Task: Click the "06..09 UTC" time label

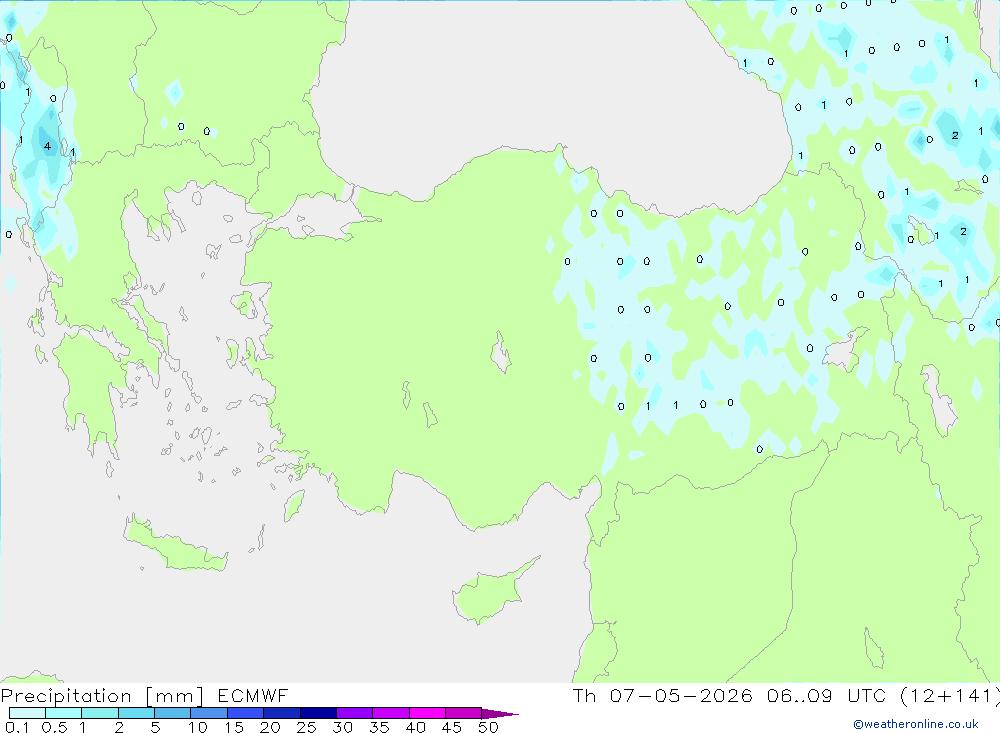Action: point(827,696)
